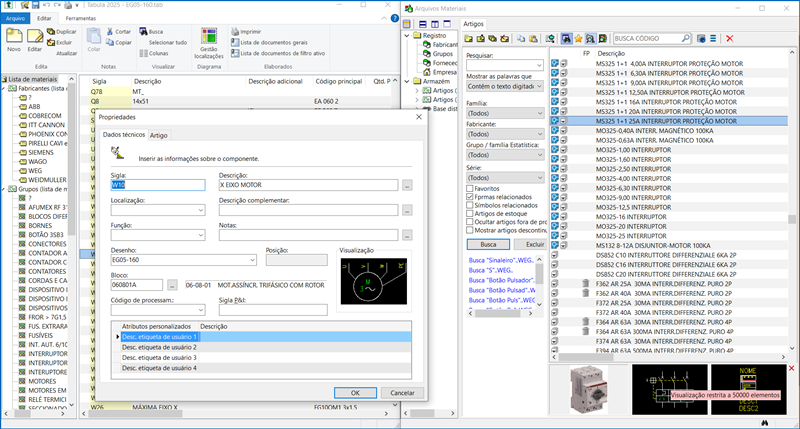Screen dimensions: 800x429
Task: Click the Busca button in the search panel
Action: coord(488,244)
